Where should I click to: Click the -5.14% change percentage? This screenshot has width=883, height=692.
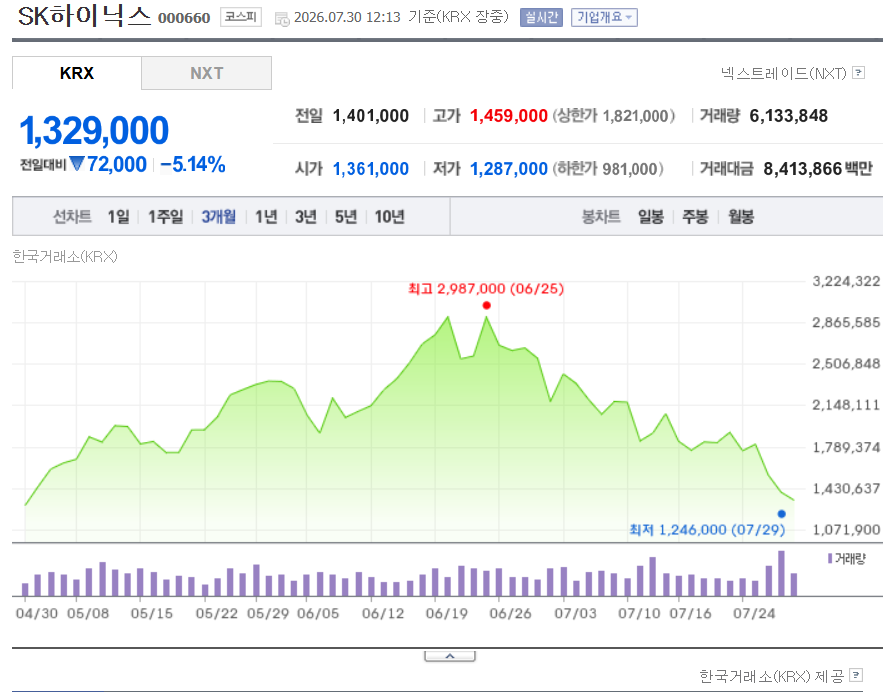[x=193, y=164]
